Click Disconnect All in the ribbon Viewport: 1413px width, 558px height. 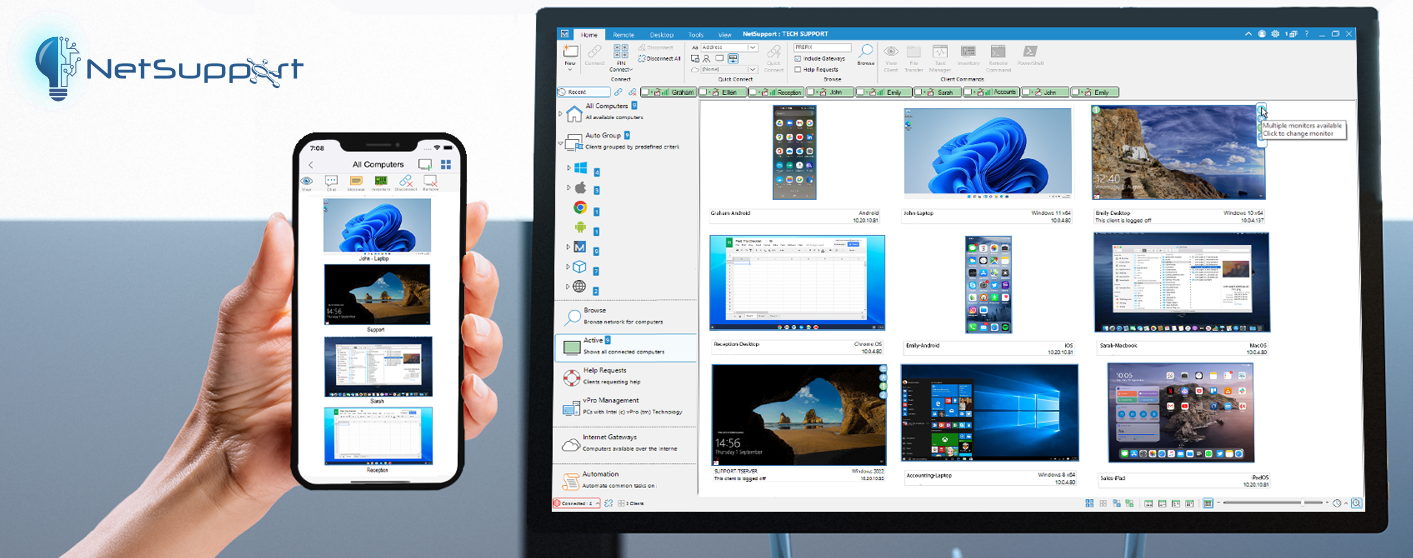[x=658, y=58]
